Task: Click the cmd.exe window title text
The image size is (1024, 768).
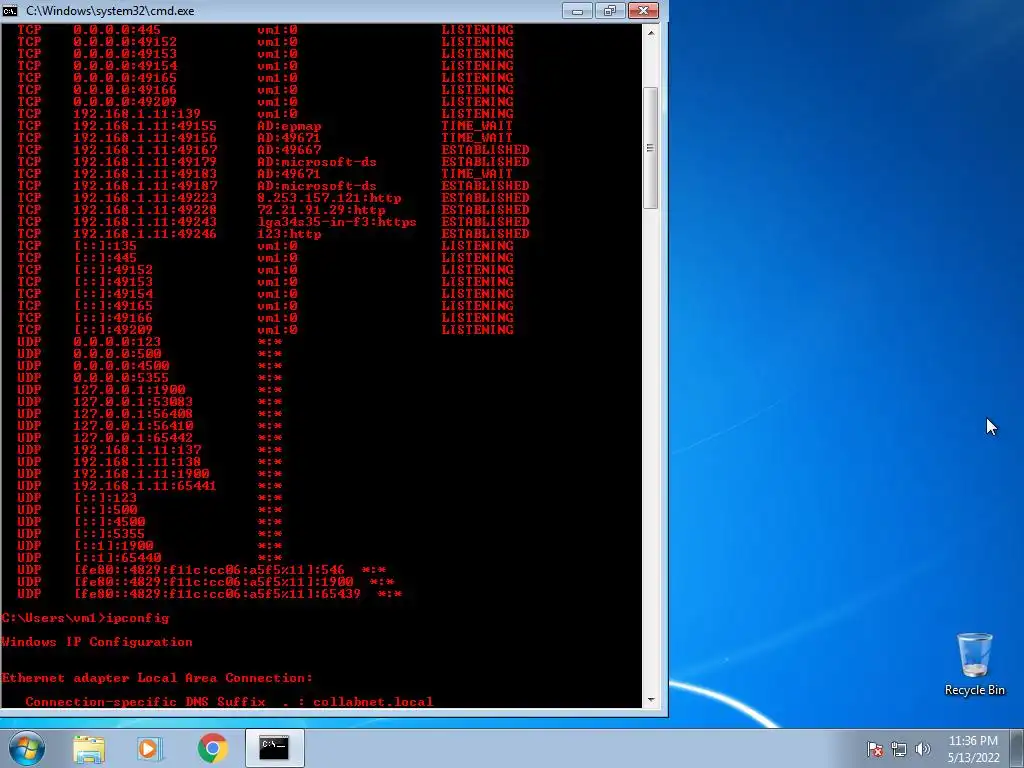Action: click(110, 10)
